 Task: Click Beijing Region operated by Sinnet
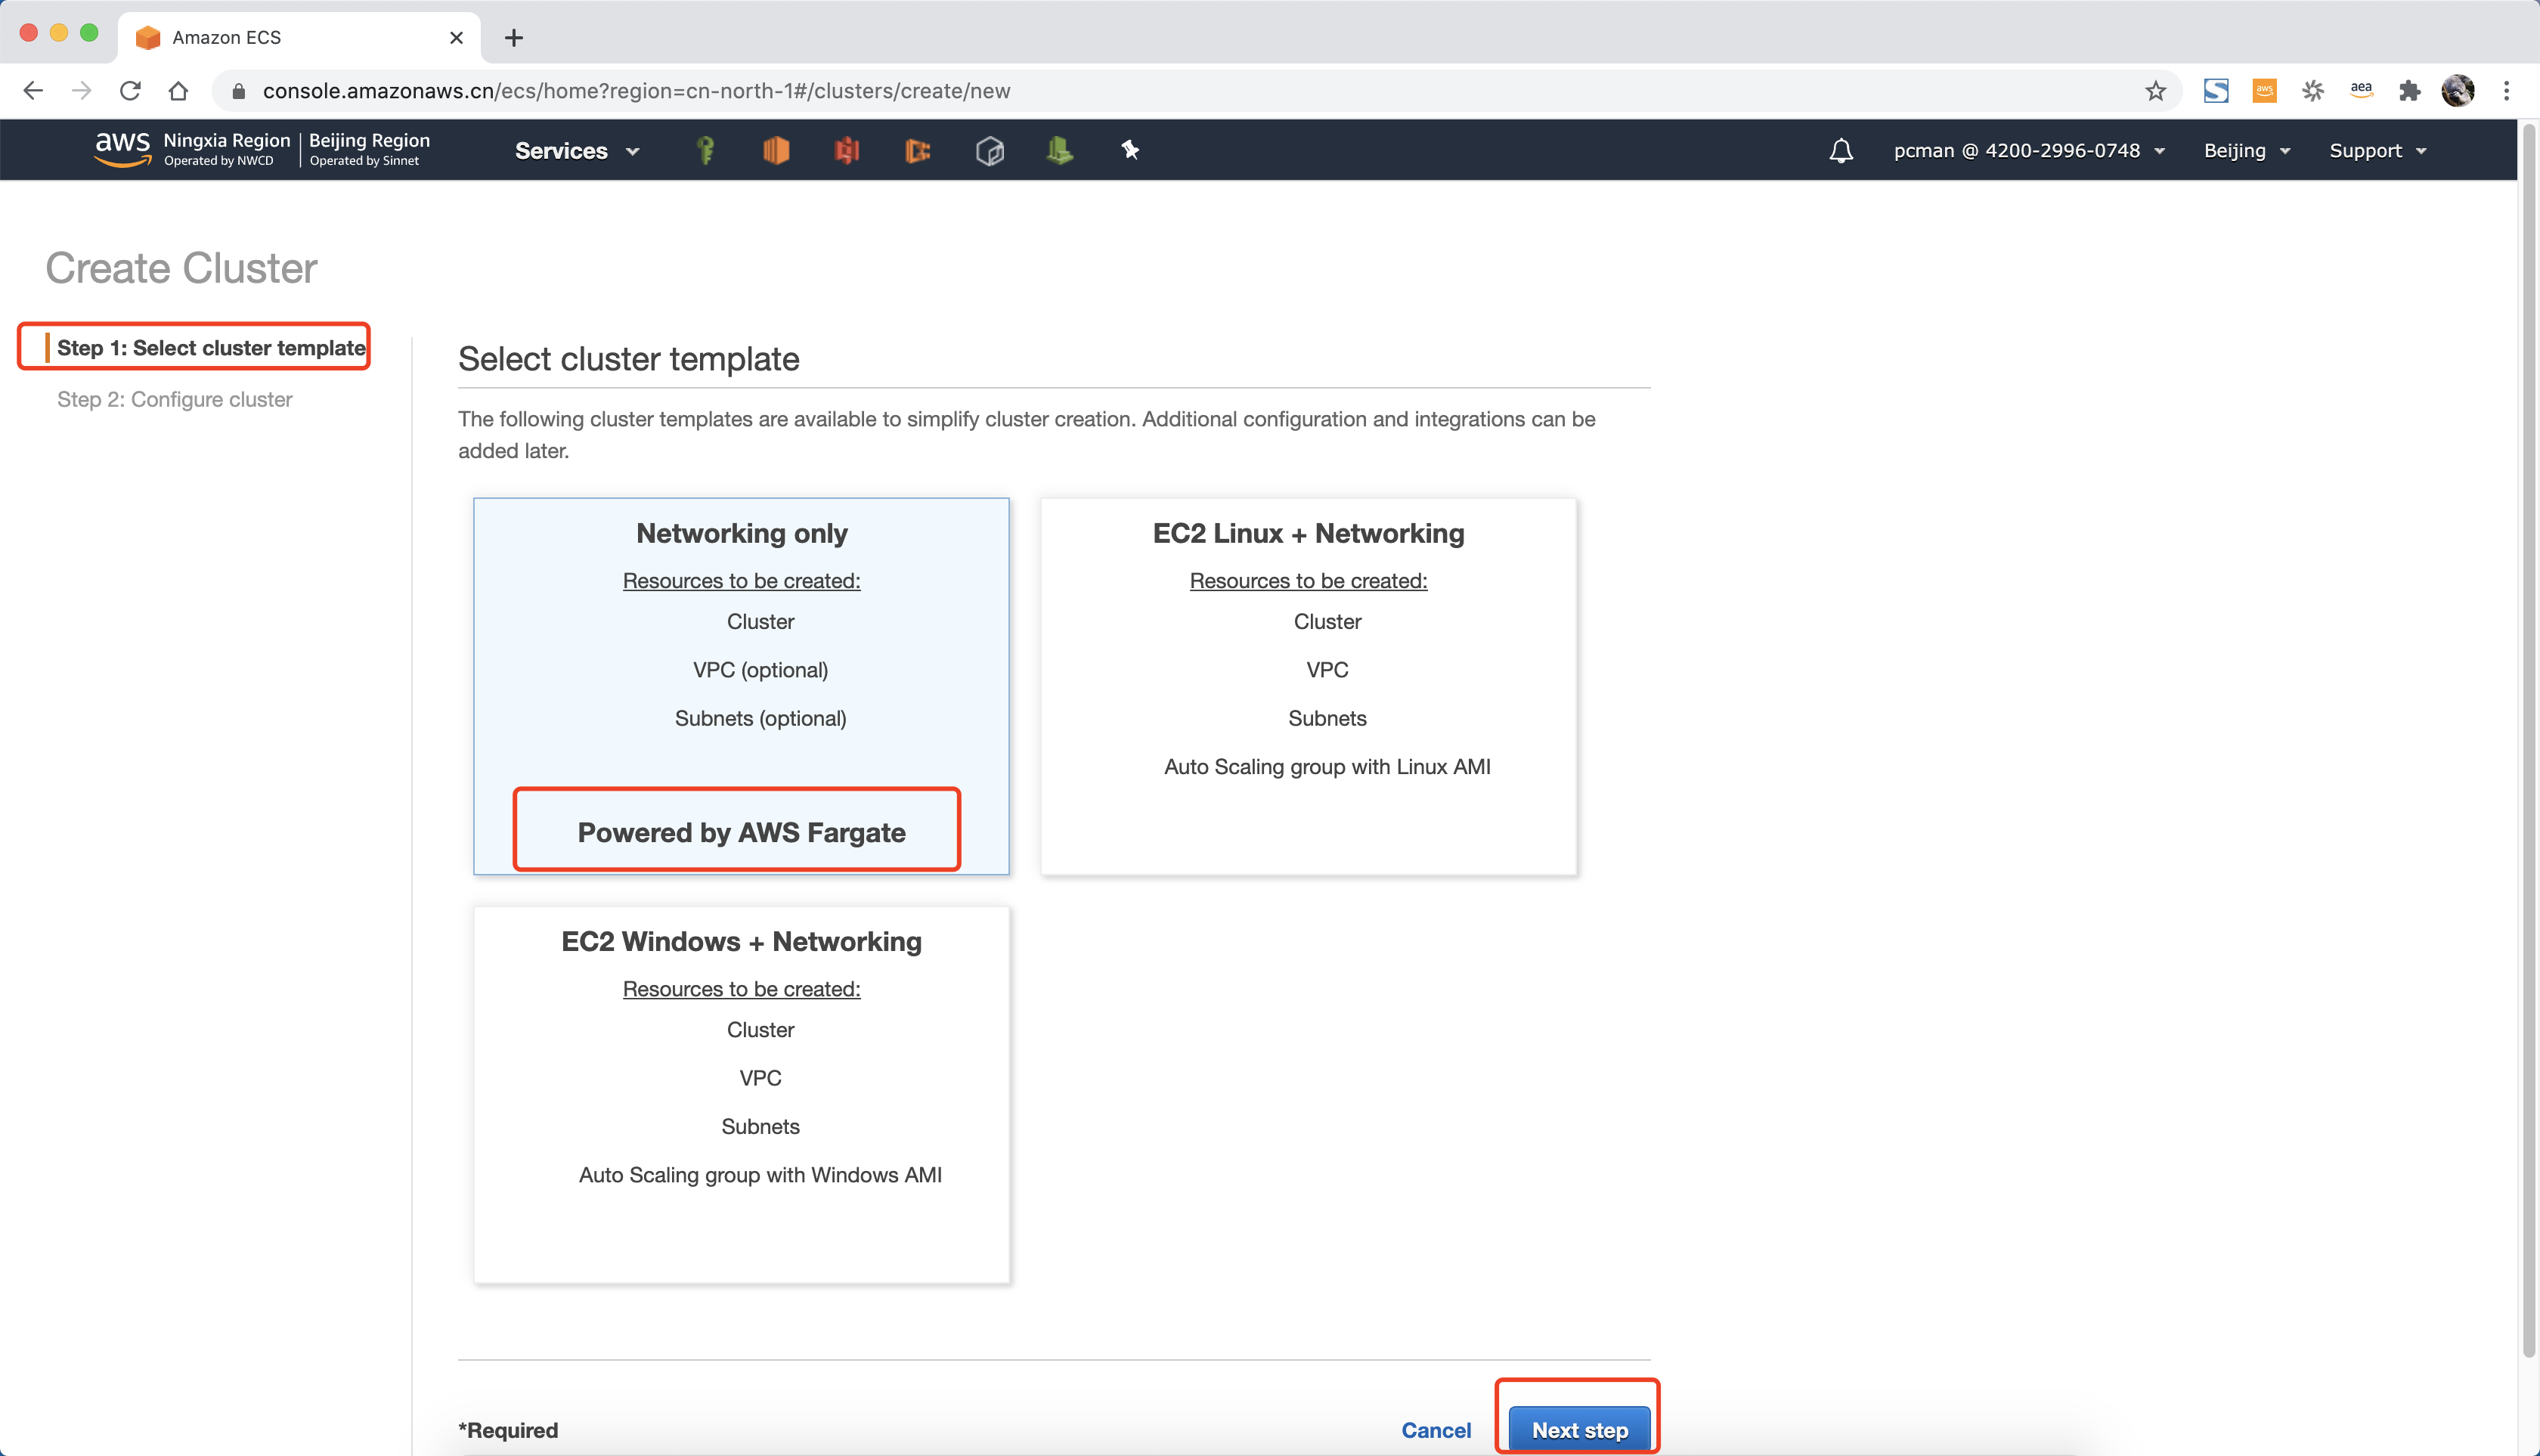coord(369,149)
